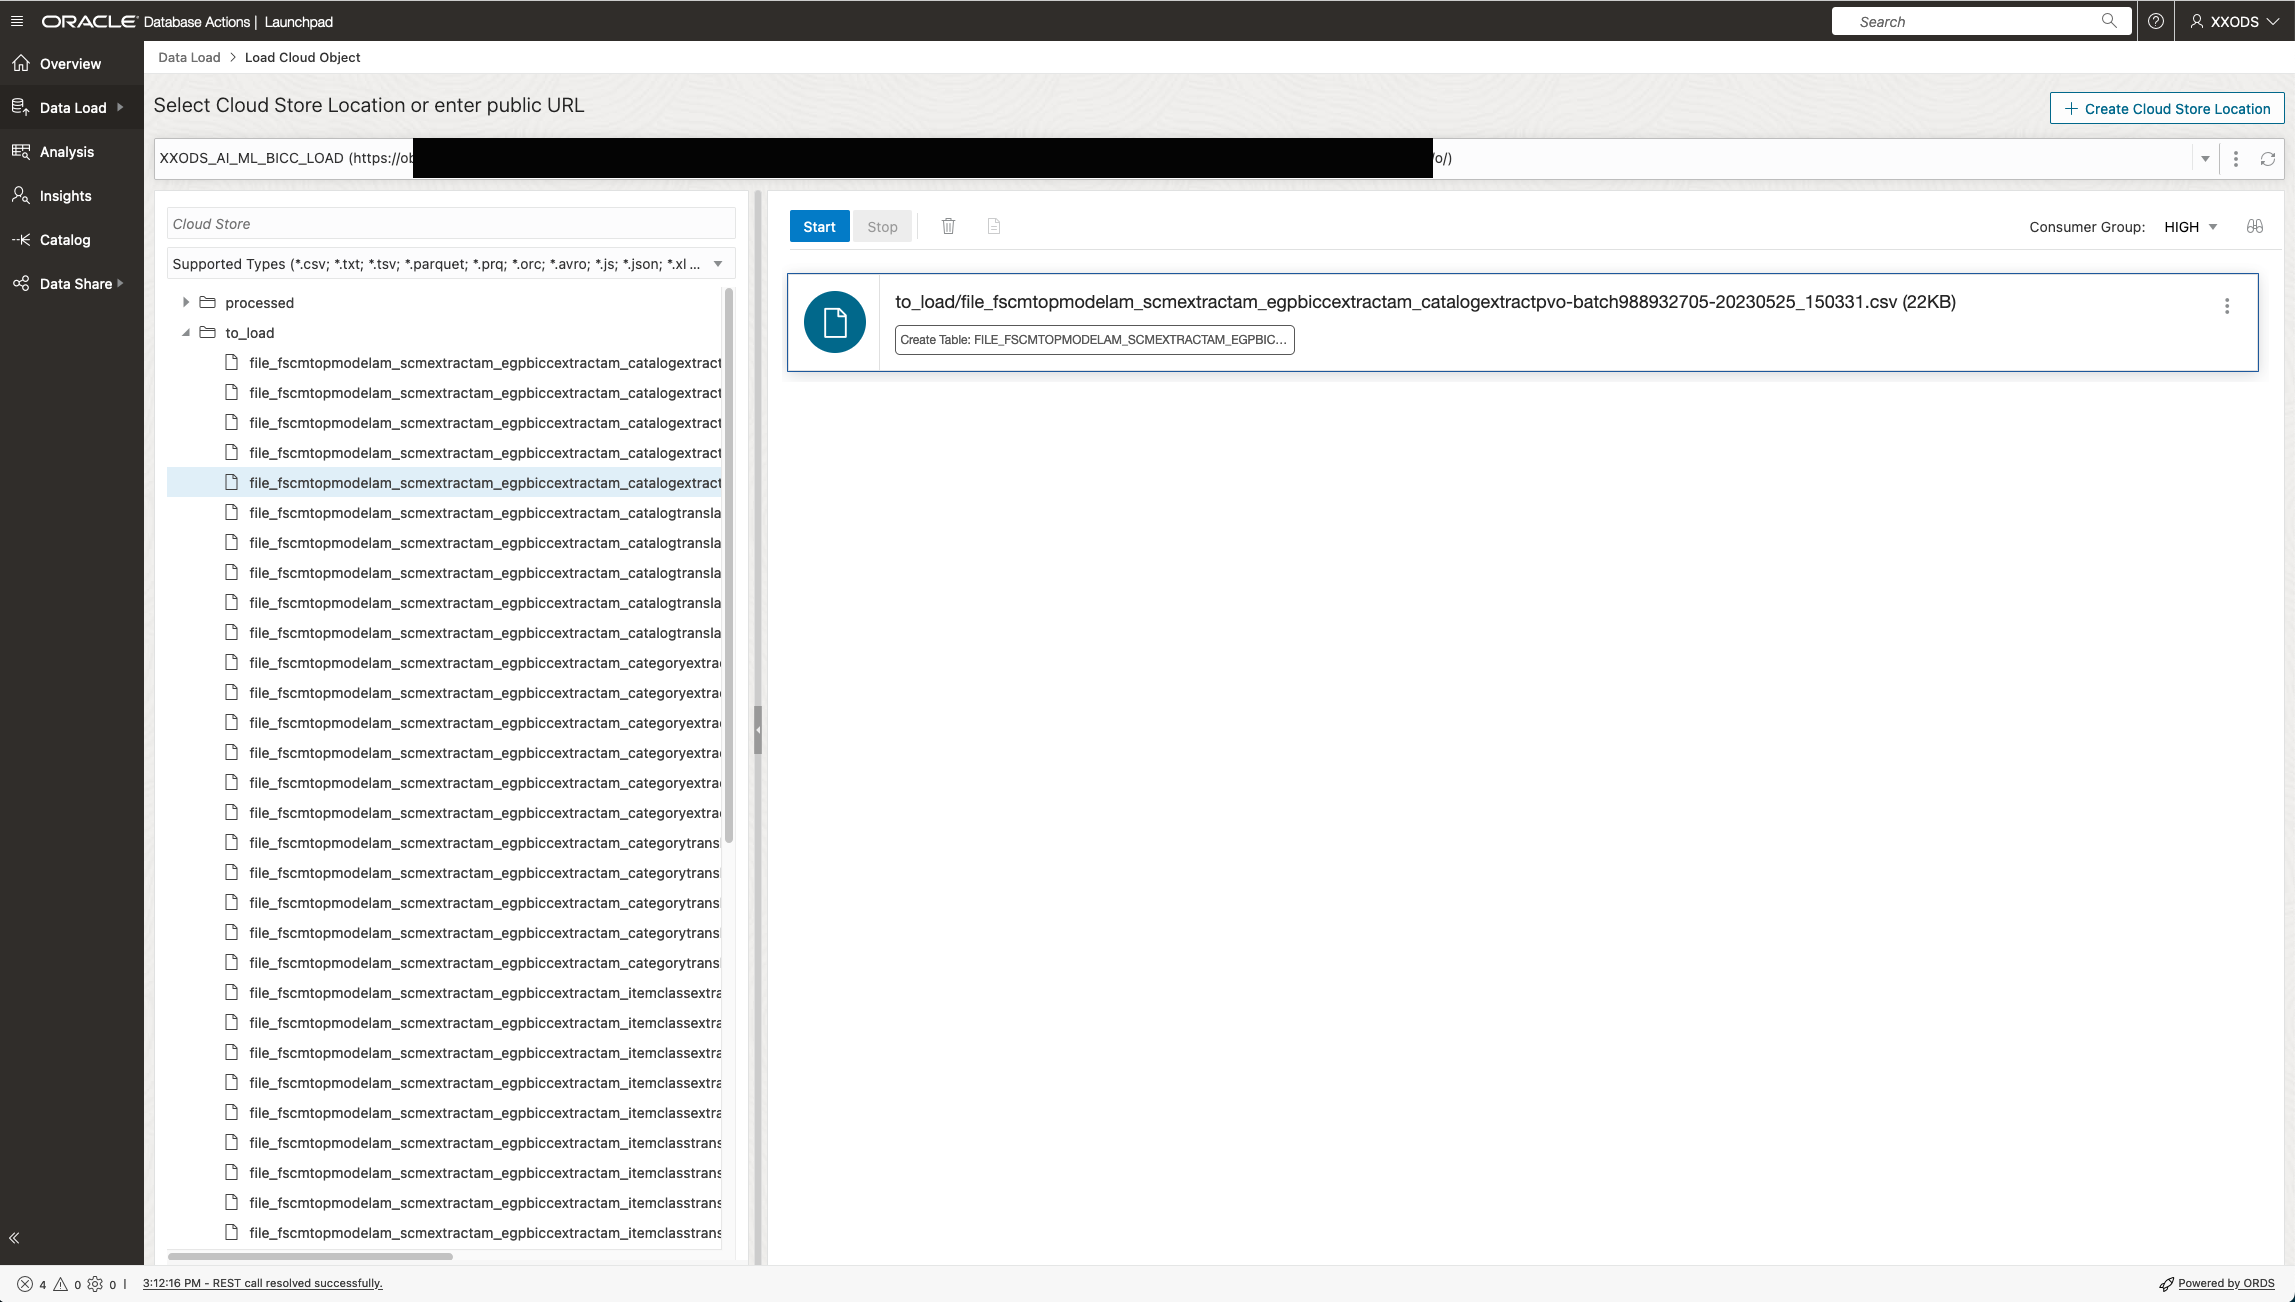The height and width of the screenshot is (1302, 2295).
Task: Open the cloud store location dropdown
Action: point(2204,158)
